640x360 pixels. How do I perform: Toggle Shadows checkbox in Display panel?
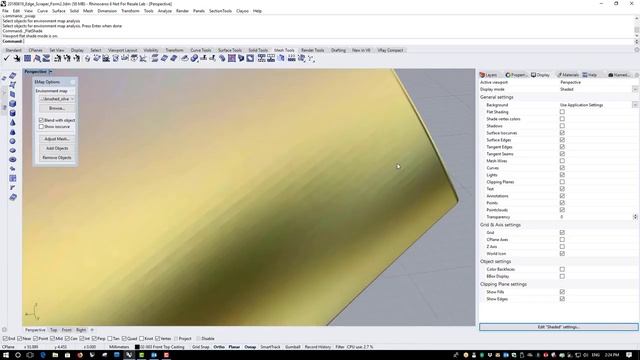pyautogui.click(x=562, y=126)
